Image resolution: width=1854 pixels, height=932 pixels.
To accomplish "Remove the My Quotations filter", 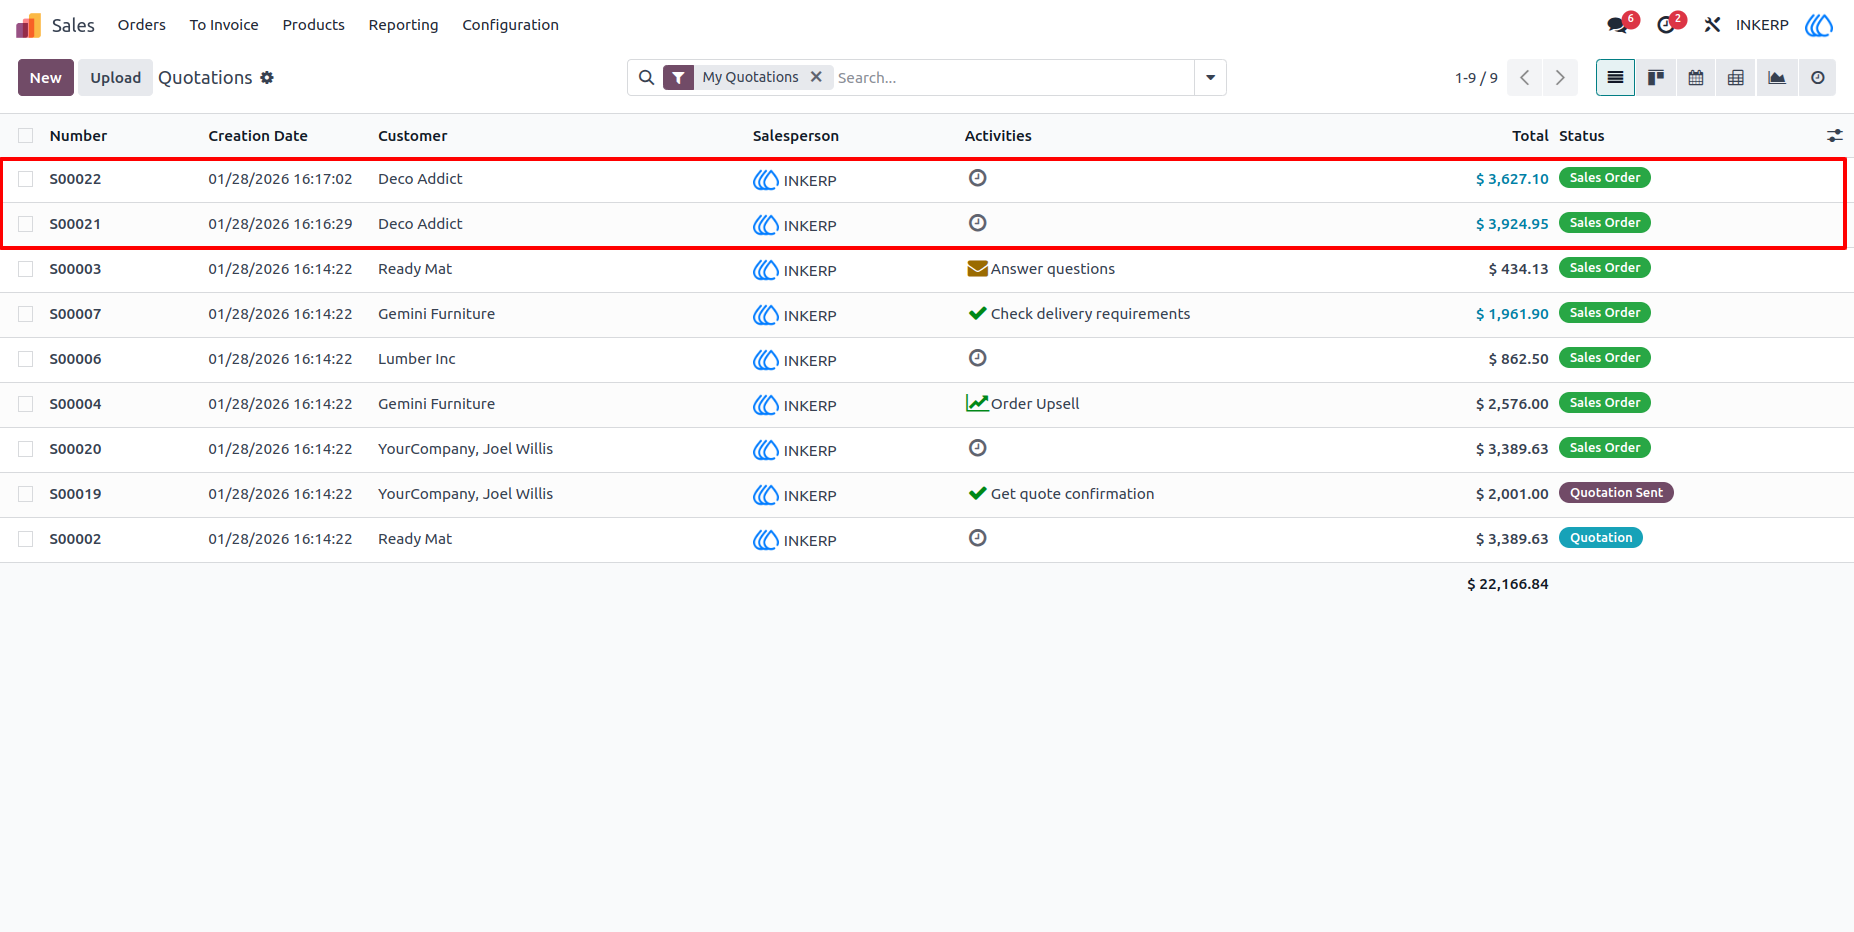I will pyautogui.click(x=816, y=77).
